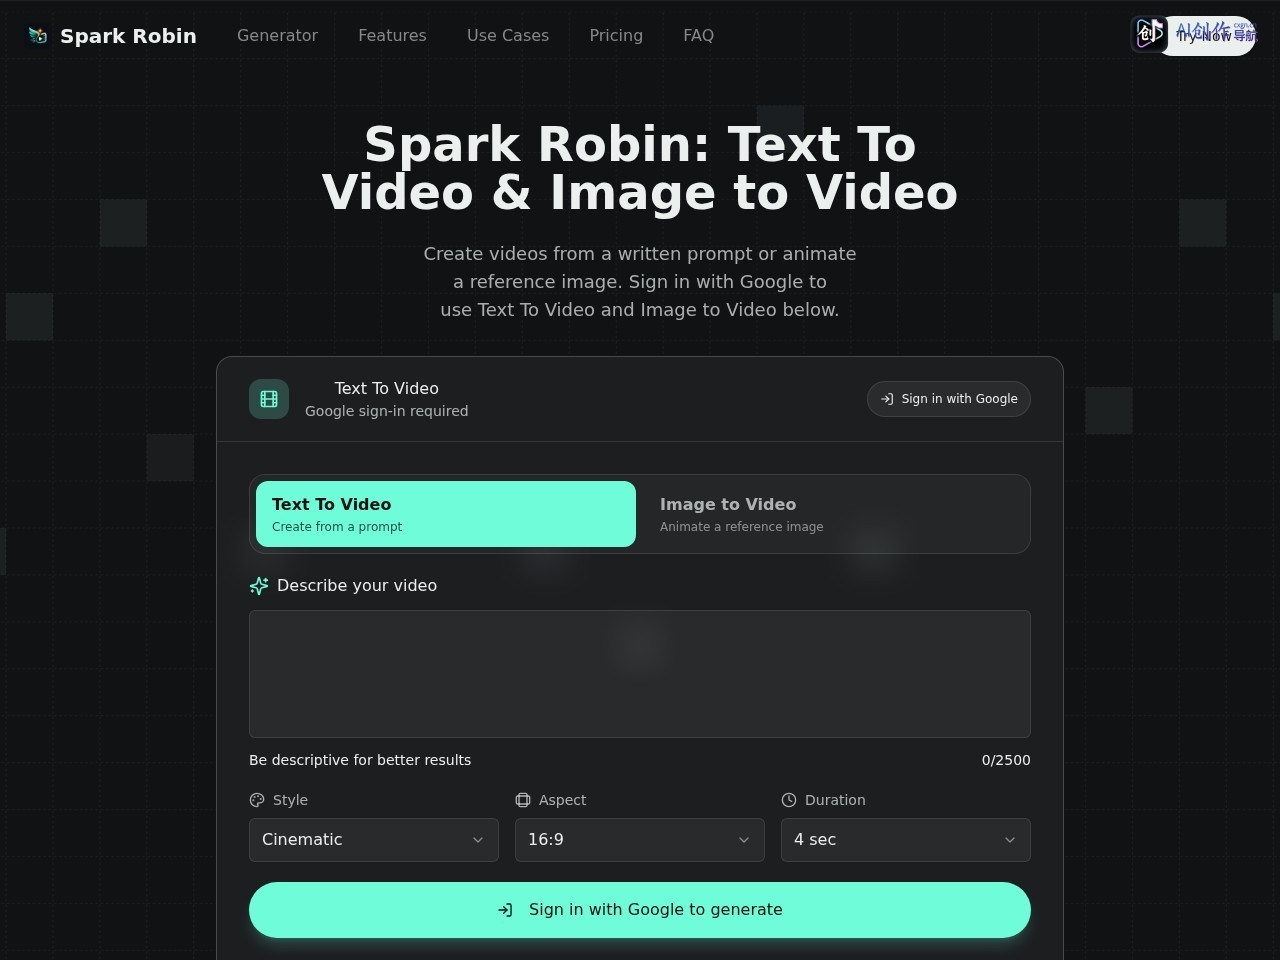Jump to the FAQ section link
Image resolution: width=1280 pixels, height=960 pixels.
[698, 36]
